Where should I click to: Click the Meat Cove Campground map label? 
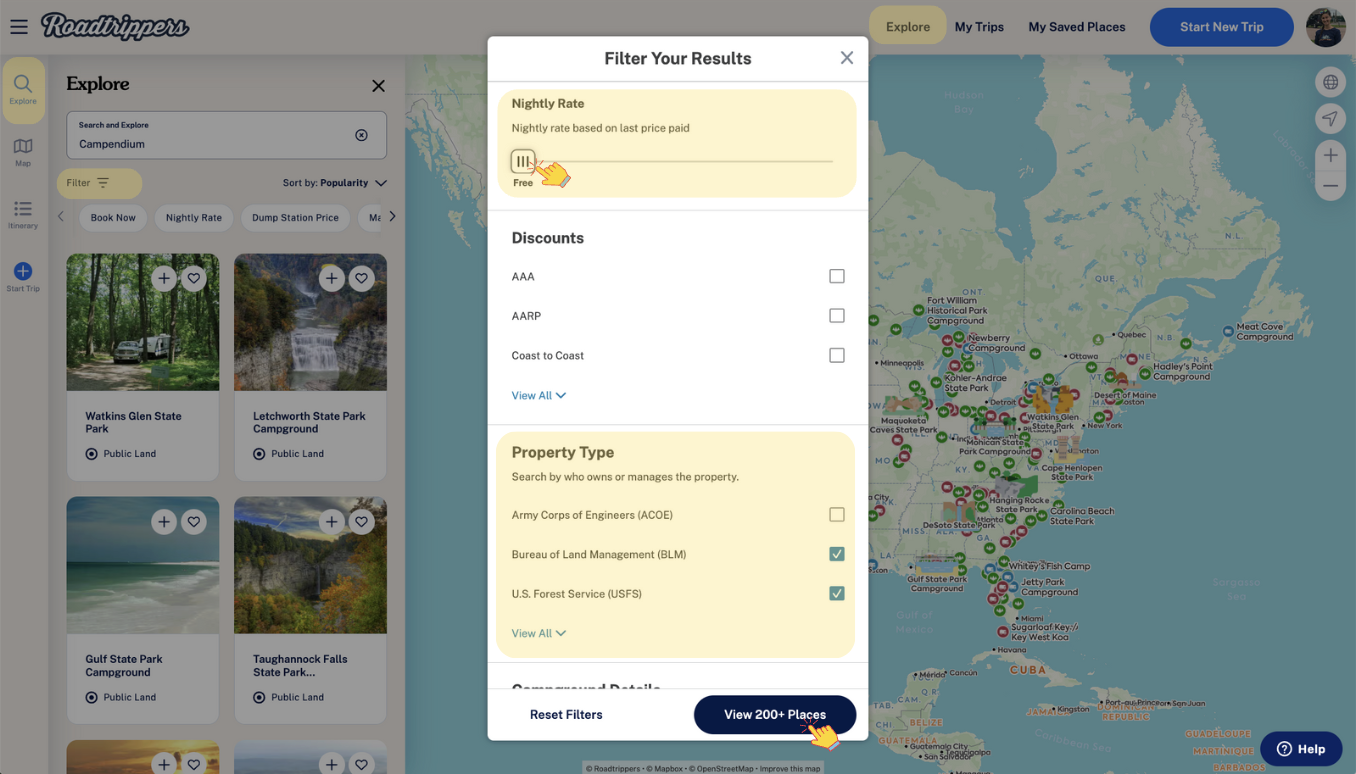(x=1265, y=332)
